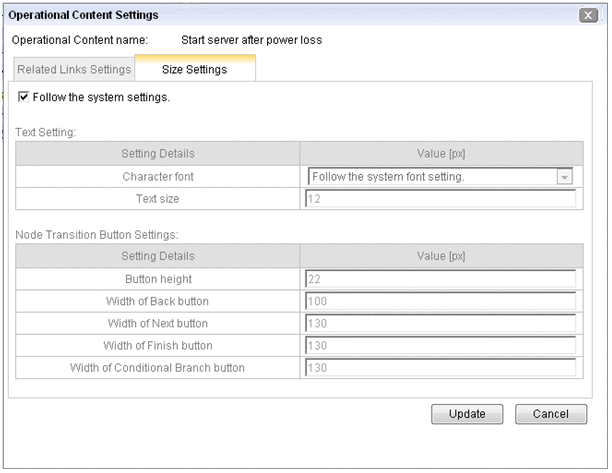This screenshot has height=473, width=612.
Task: Expand the Character font dropdown arrow
Action: point(564,177)
